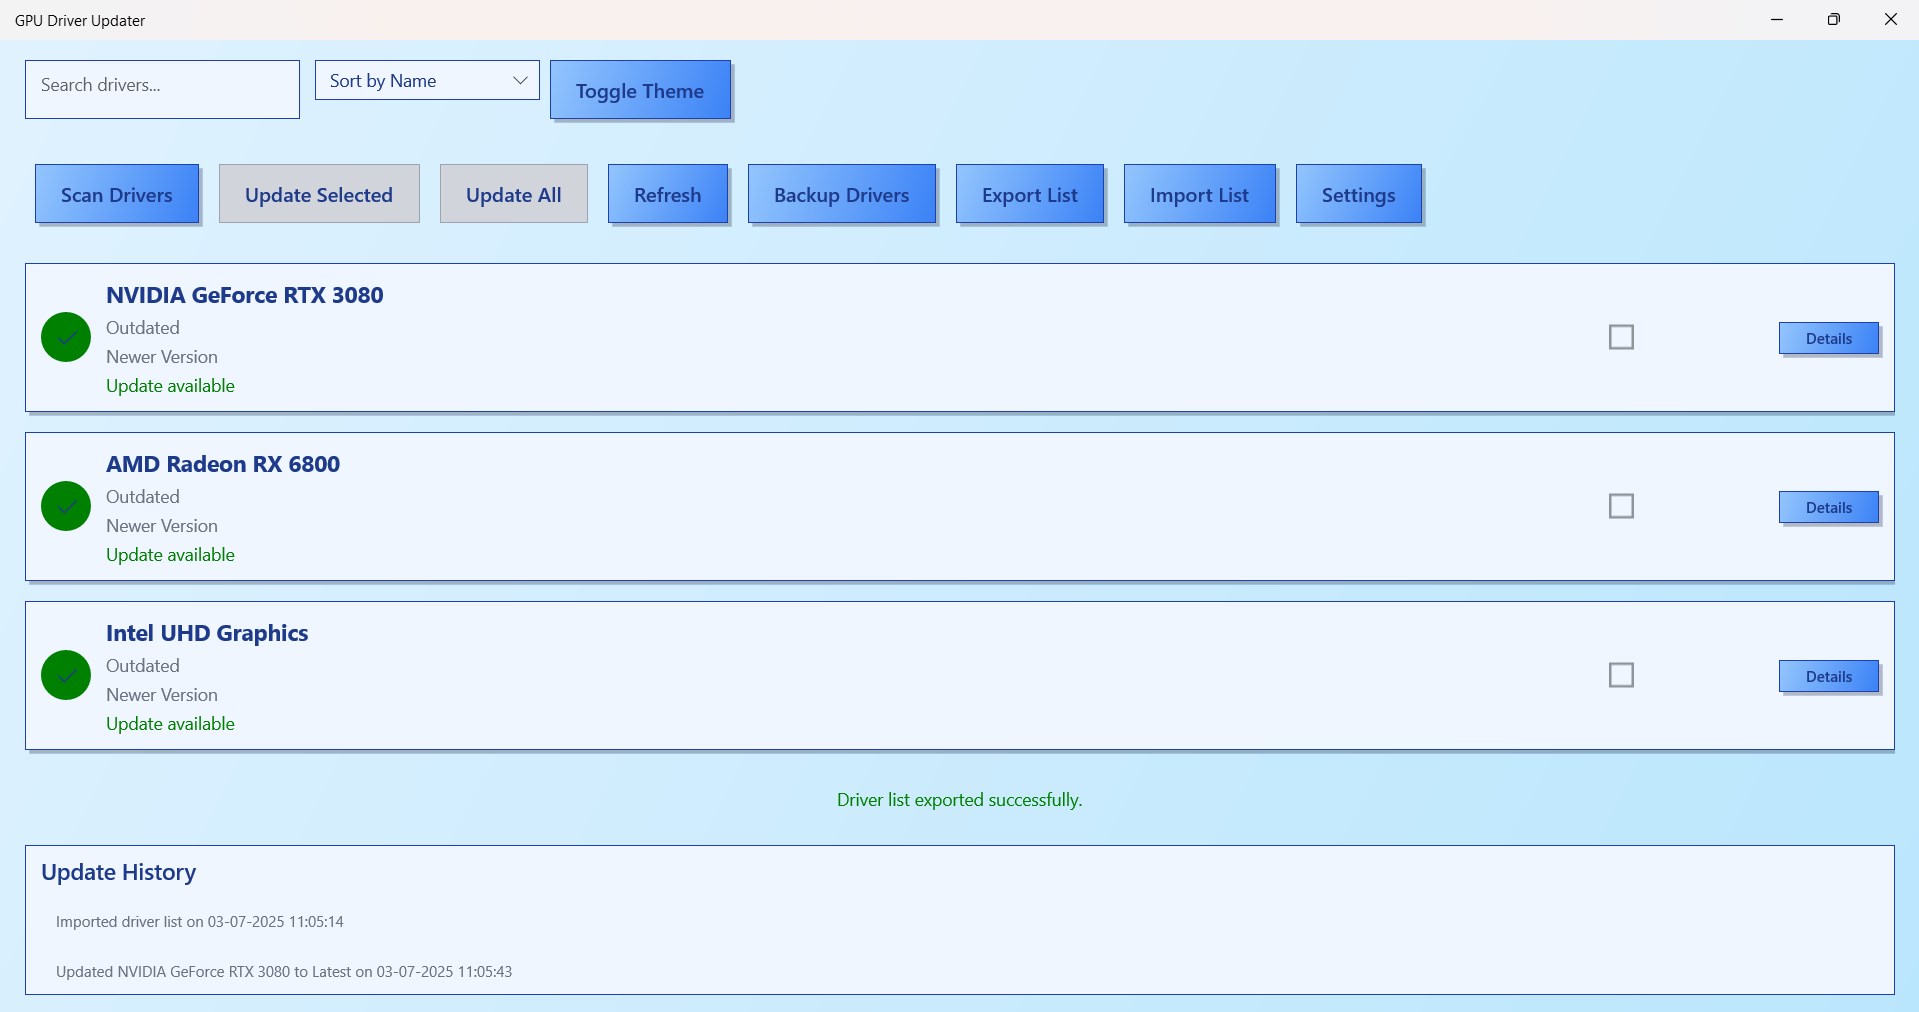This screenshot has height=1012, width=1919.
Task: Show Details for Intel UHD Graphics
Action: click(x=1827, y=676)
